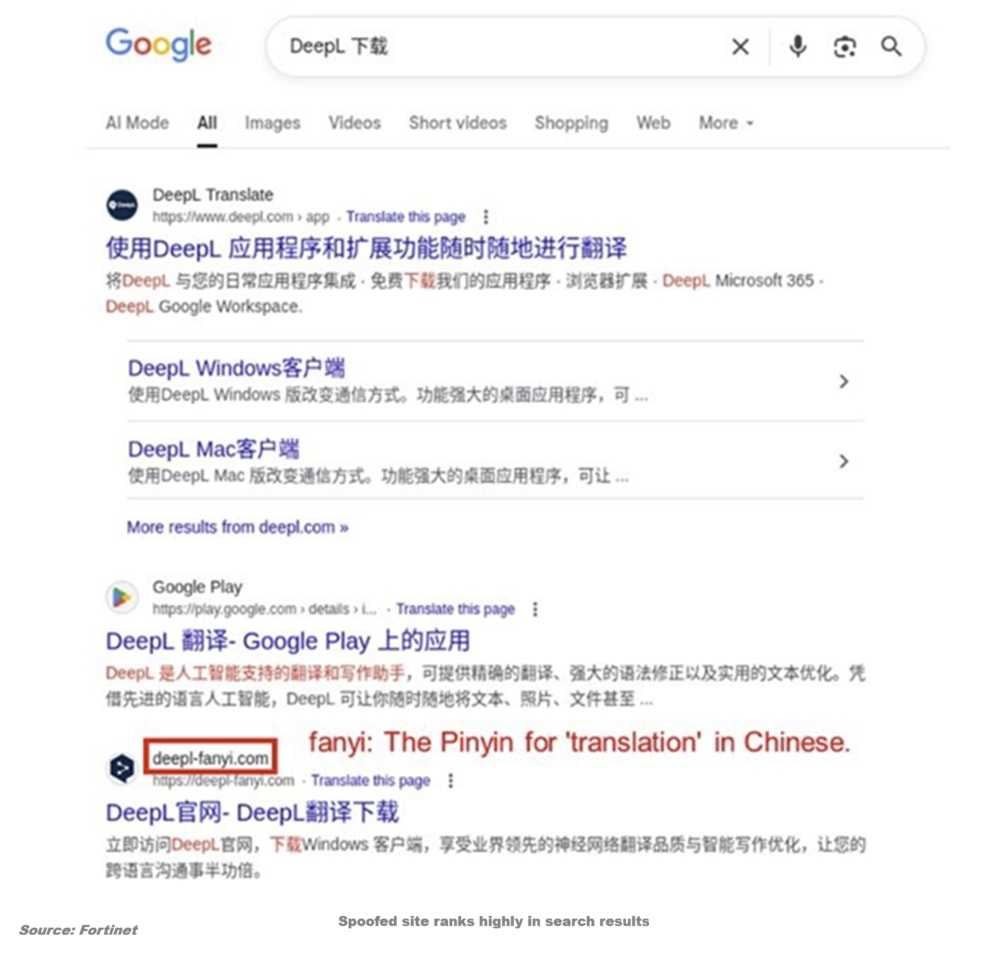Switch to the AI Mode tab
The width and height of the screenshot is (1000, 955).
(x=137, y=123)
